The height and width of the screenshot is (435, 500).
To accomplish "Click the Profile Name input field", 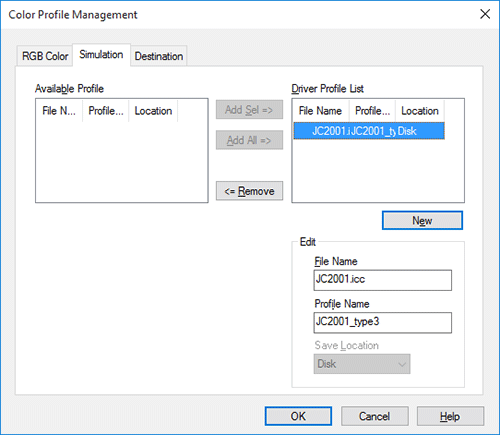I will [383, 323].
